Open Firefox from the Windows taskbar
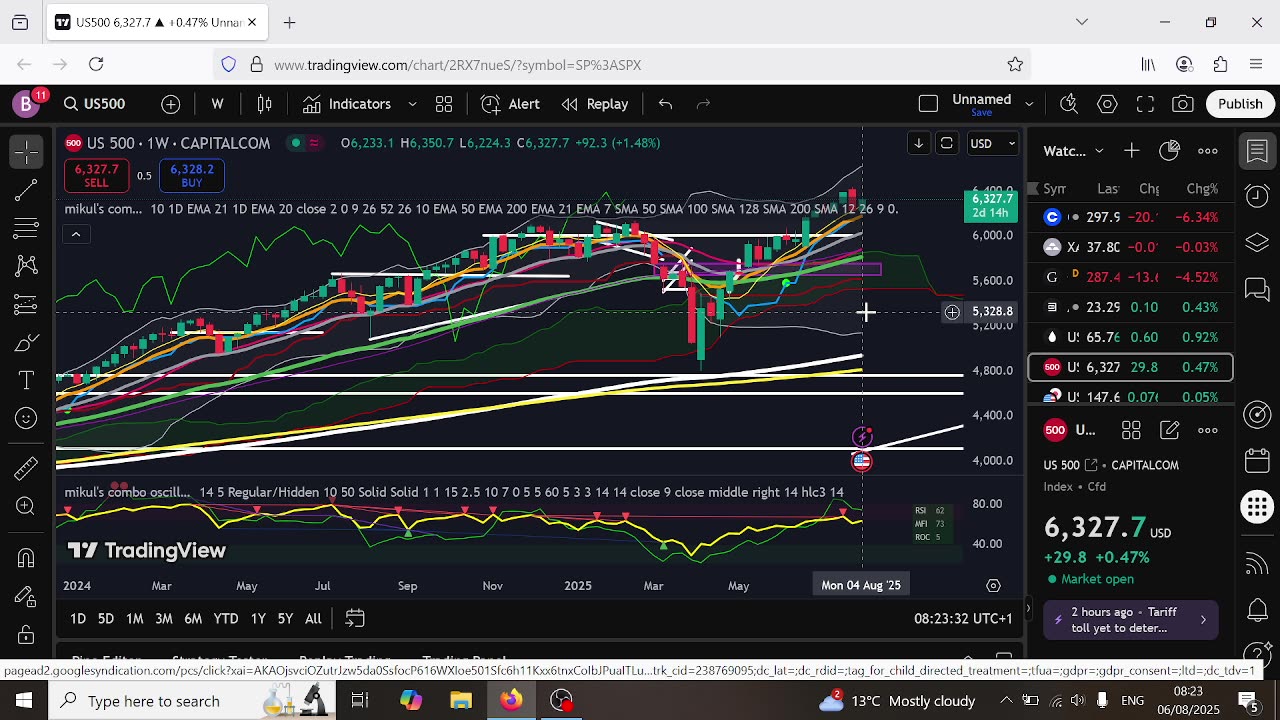 (511, 700)
